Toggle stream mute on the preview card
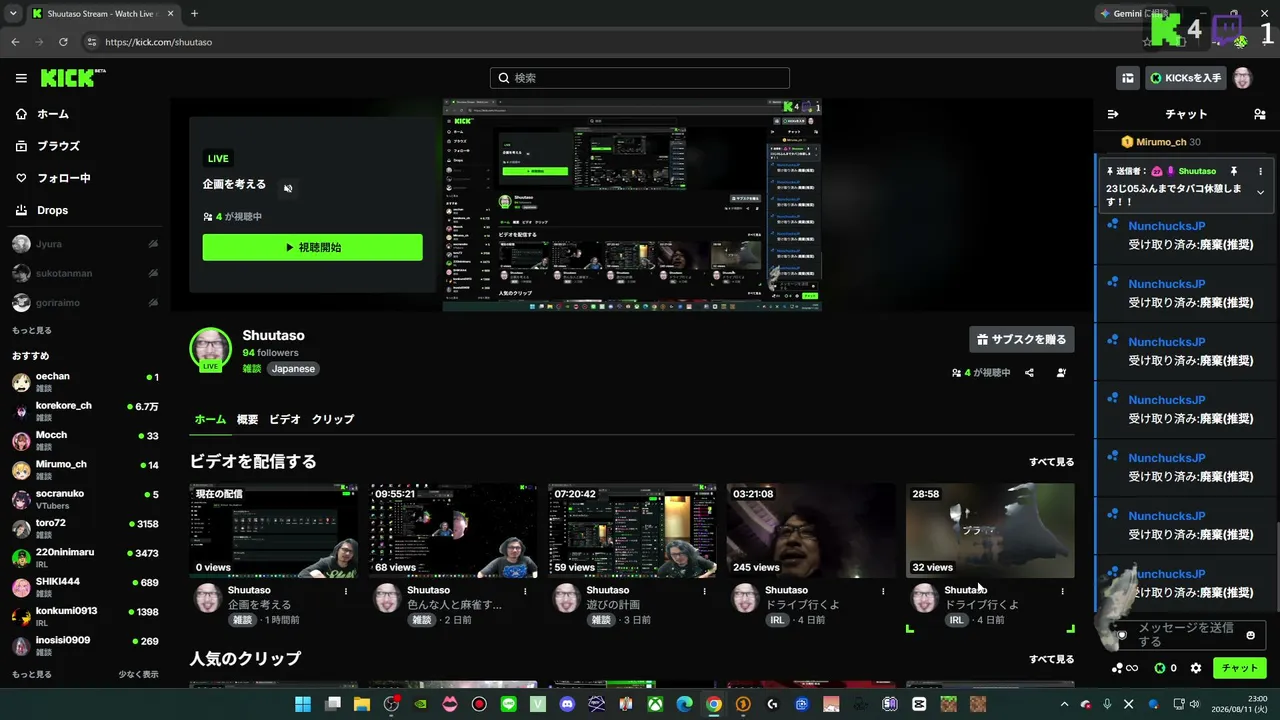The image size is (1280, 720). 288,188
